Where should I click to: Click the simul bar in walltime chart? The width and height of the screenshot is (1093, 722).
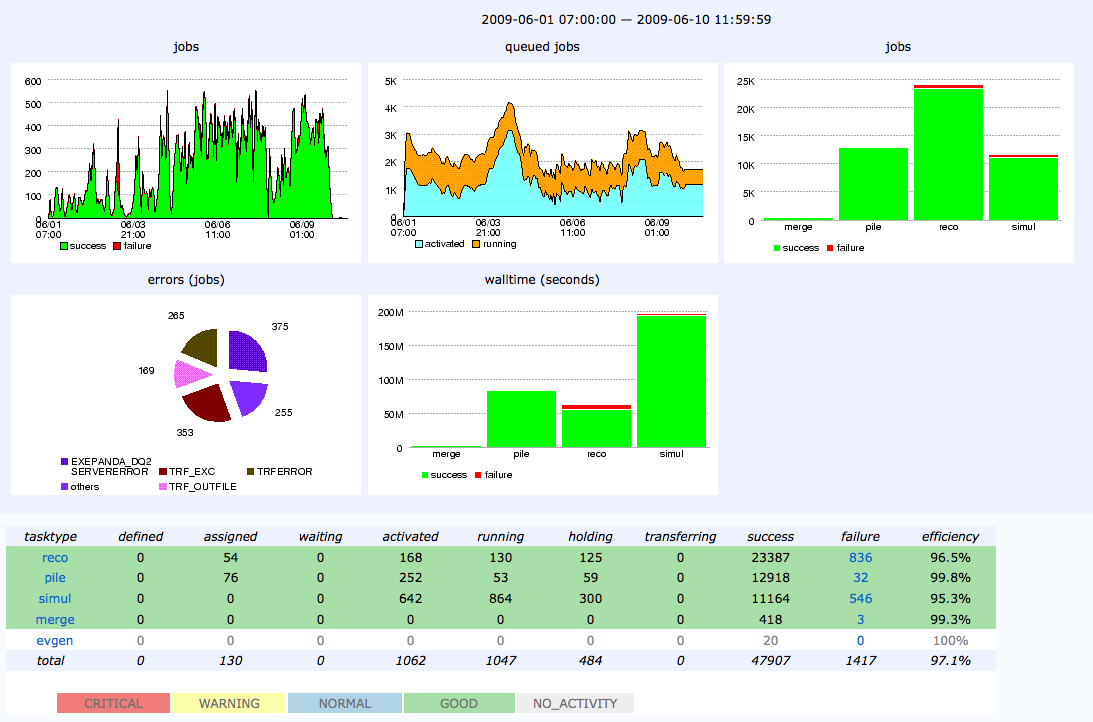tap(671, 381)
